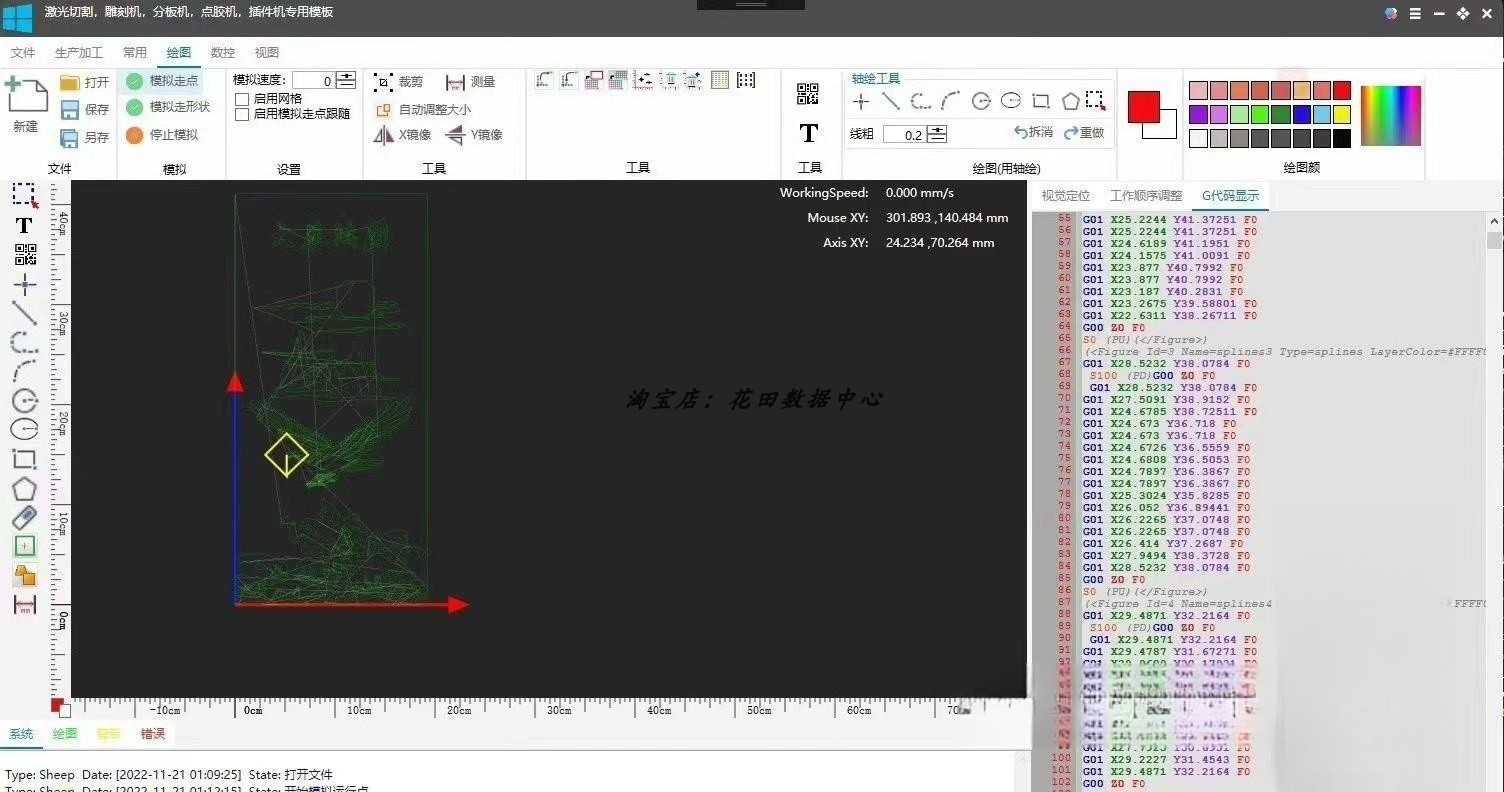Open the 文件 menu tab
The height and width of the screenshot is (792, 1504).
click(x=22, y=53)
